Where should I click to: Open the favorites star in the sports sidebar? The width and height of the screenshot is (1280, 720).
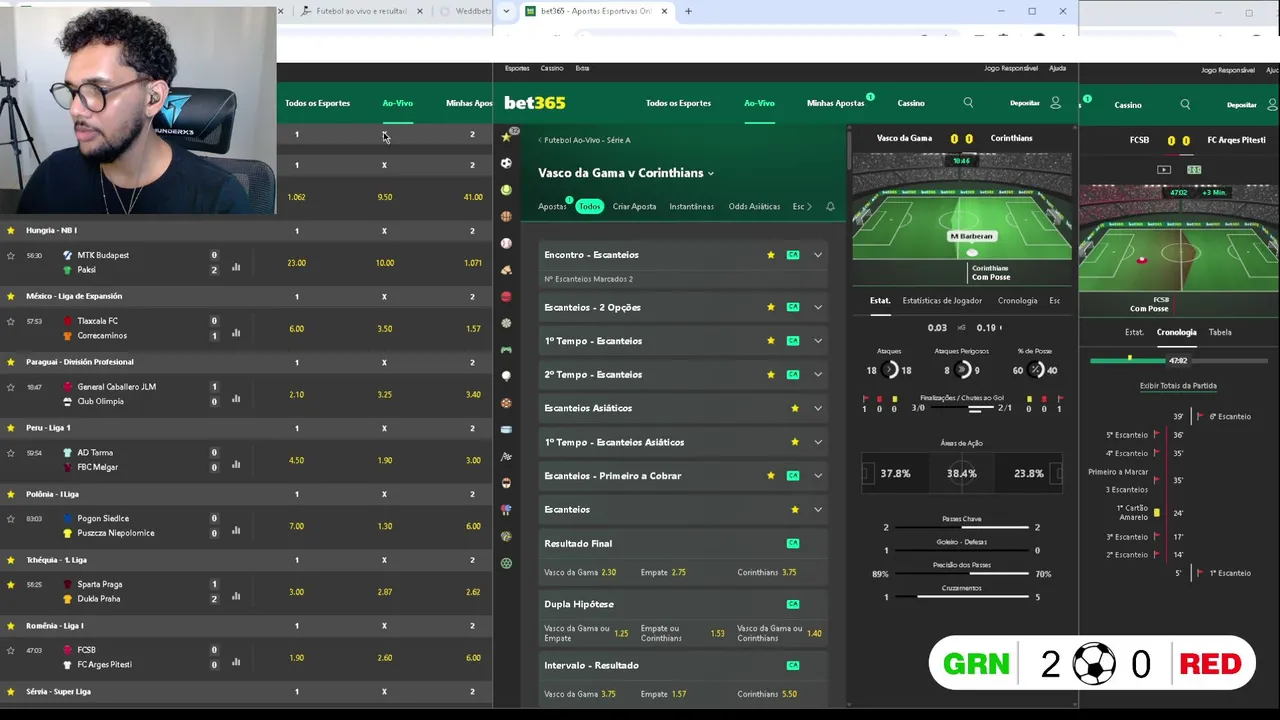(506, 137)
